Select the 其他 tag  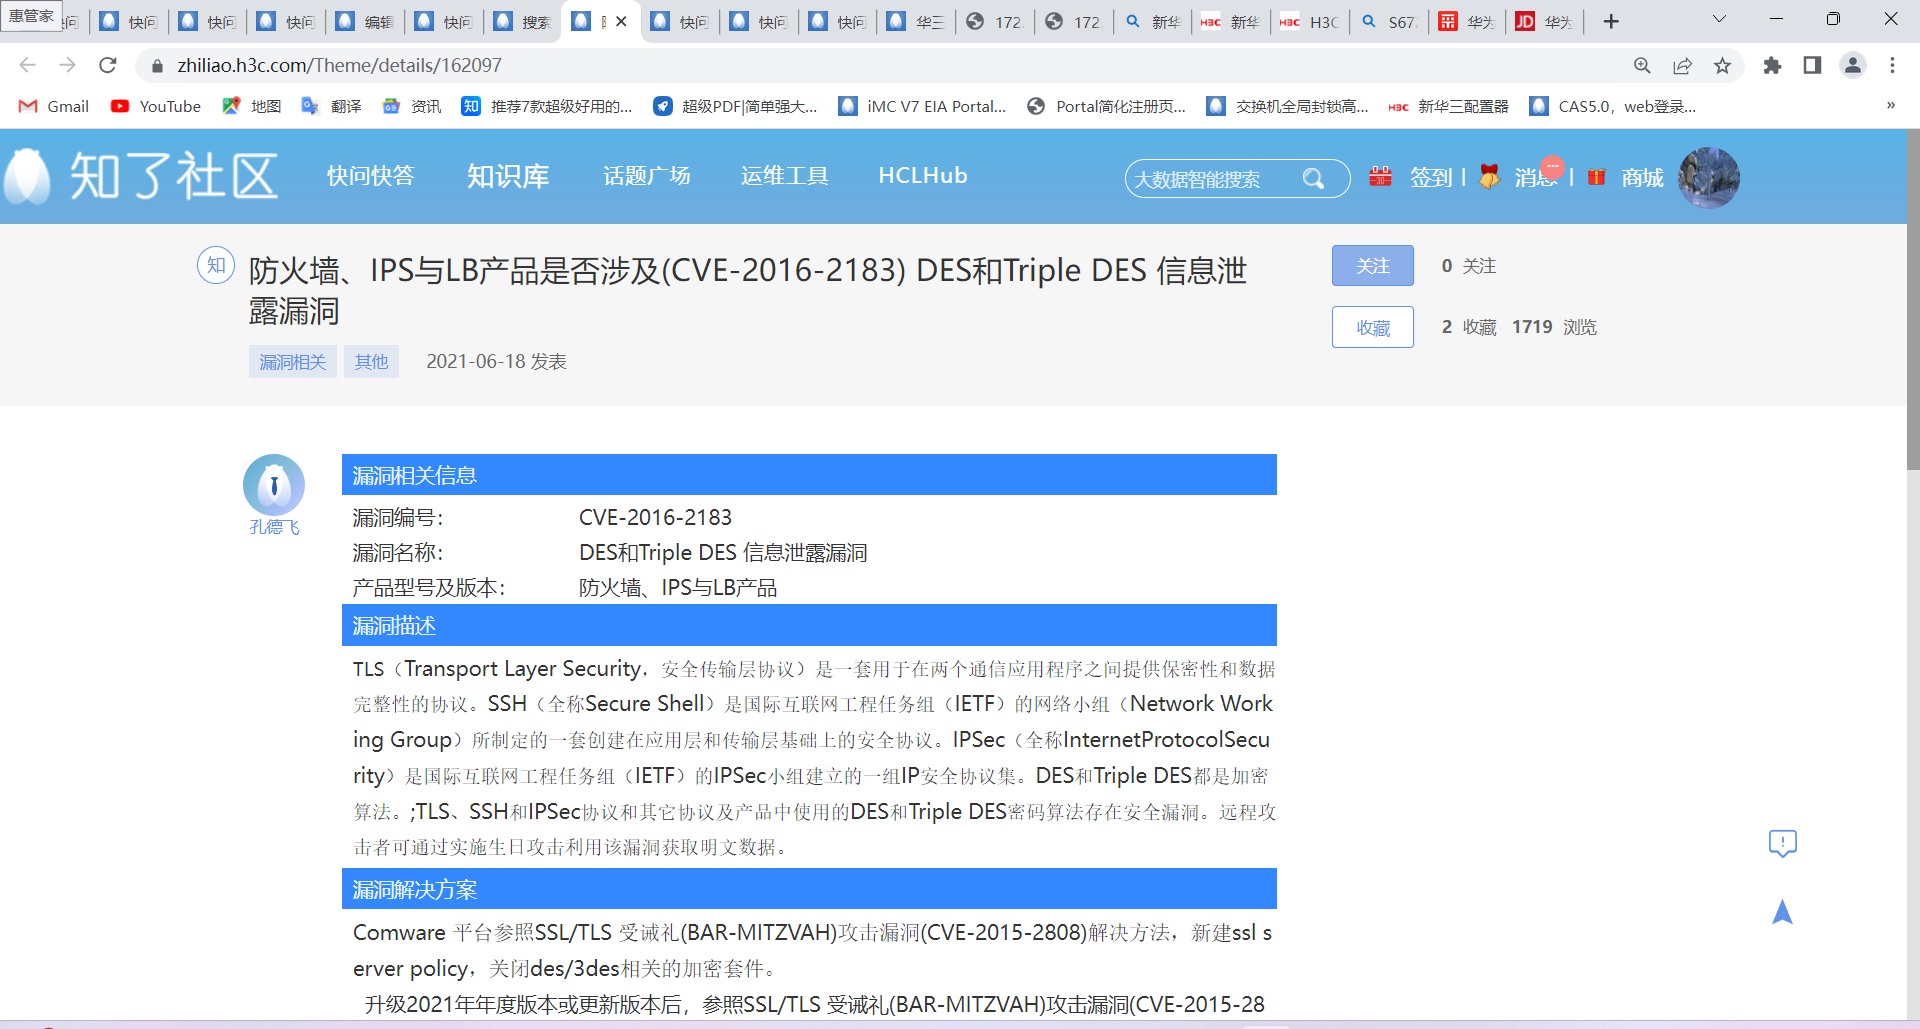pyautogui.click(x=371, y=362)
